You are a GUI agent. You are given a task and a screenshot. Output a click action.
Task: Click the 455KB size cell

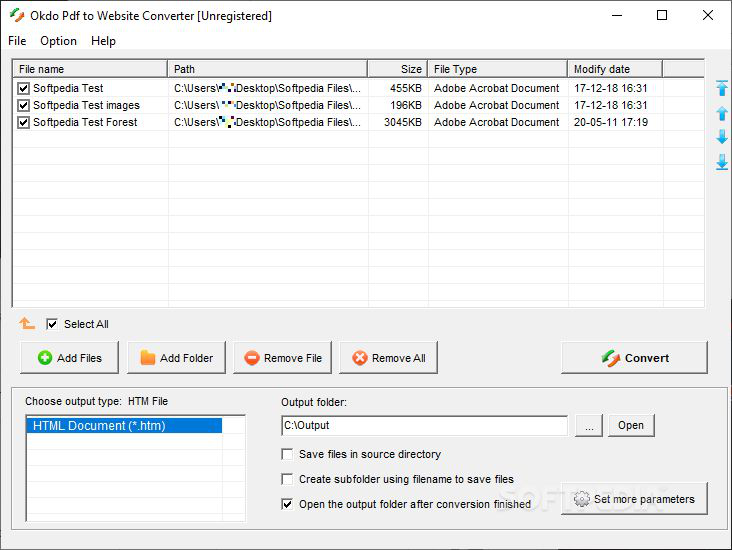(406, 88)
